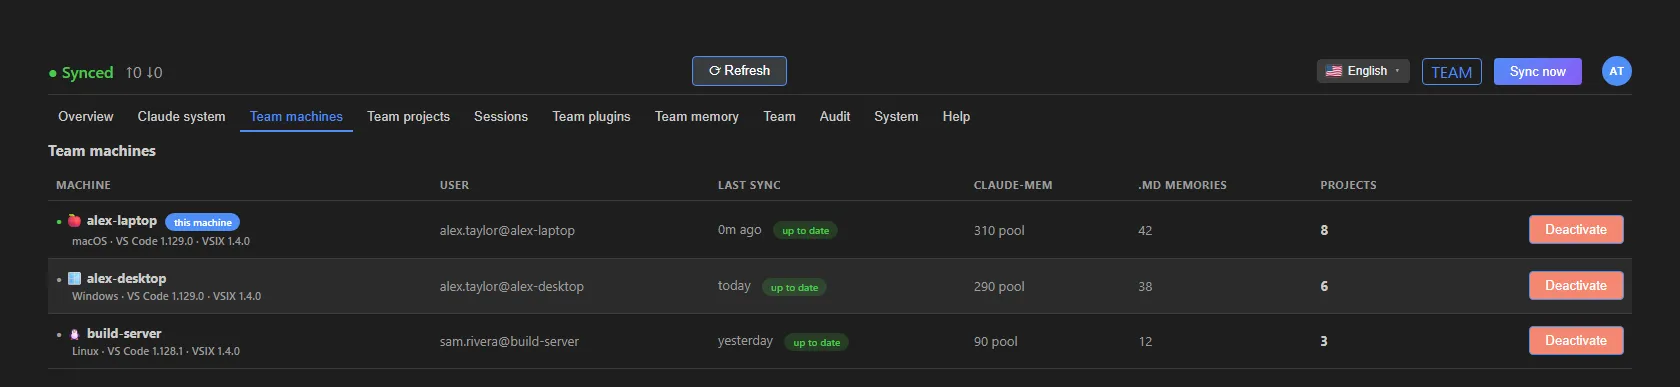The image size is (1680, 387).
Task: Click the USER column header
Action: (454, 185)
